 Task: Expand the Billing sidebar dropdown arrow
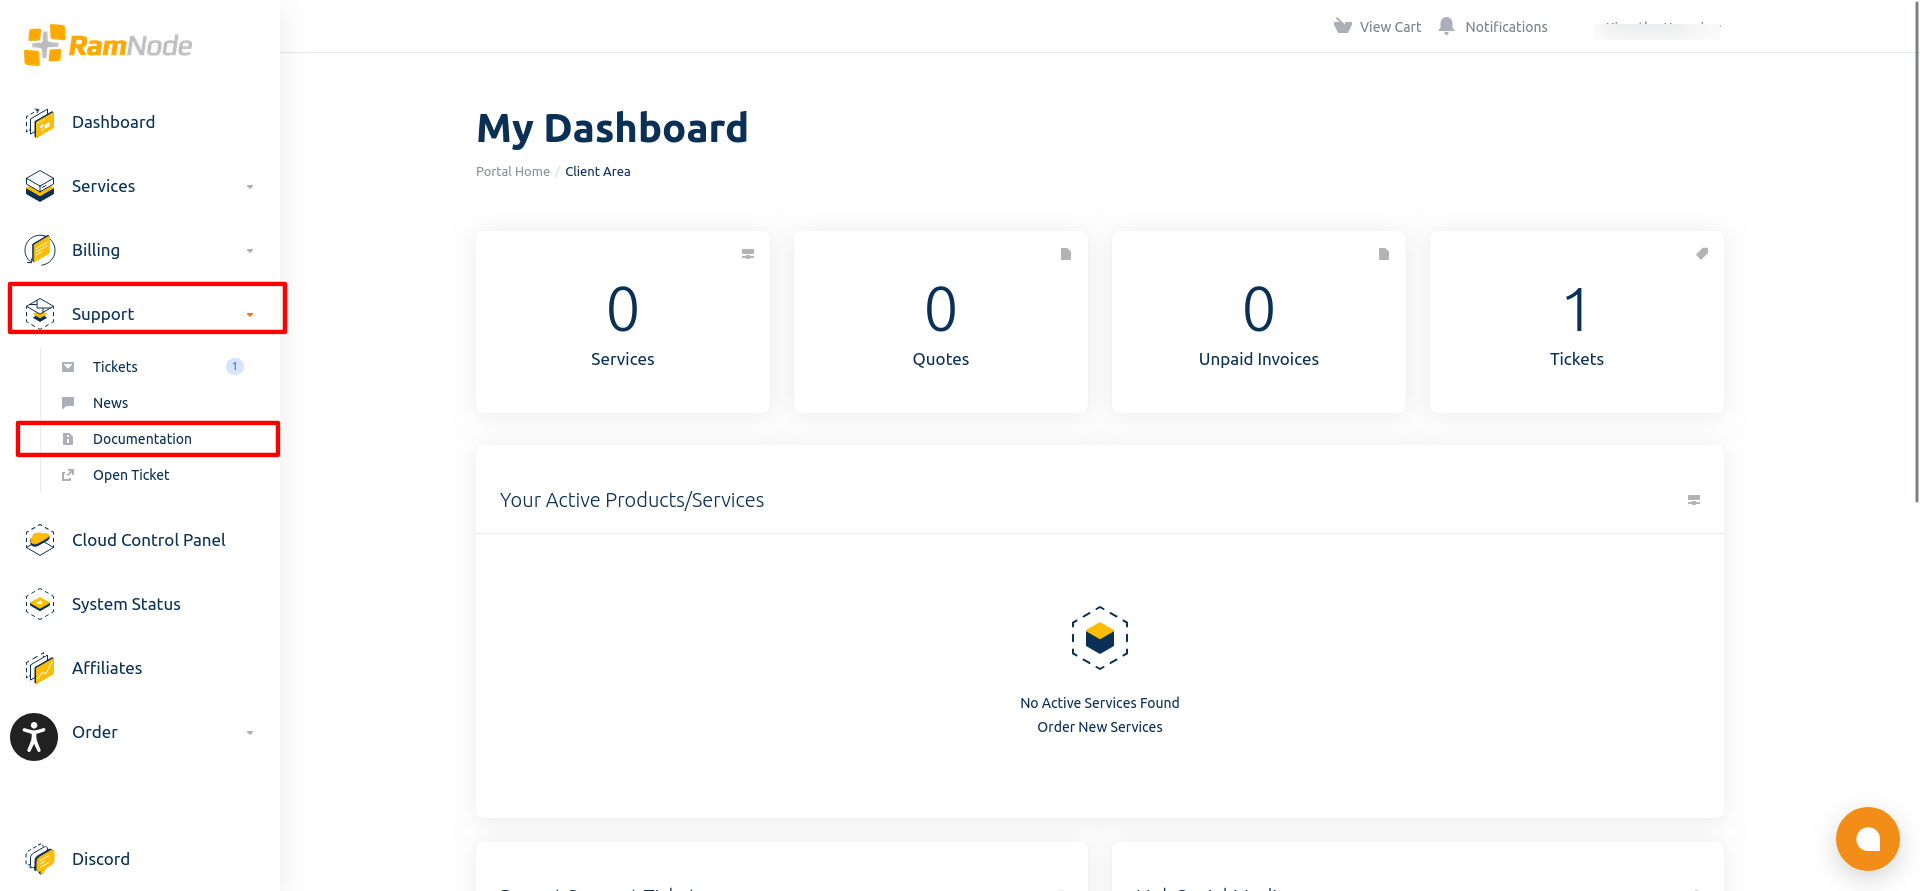pos(250,251)
